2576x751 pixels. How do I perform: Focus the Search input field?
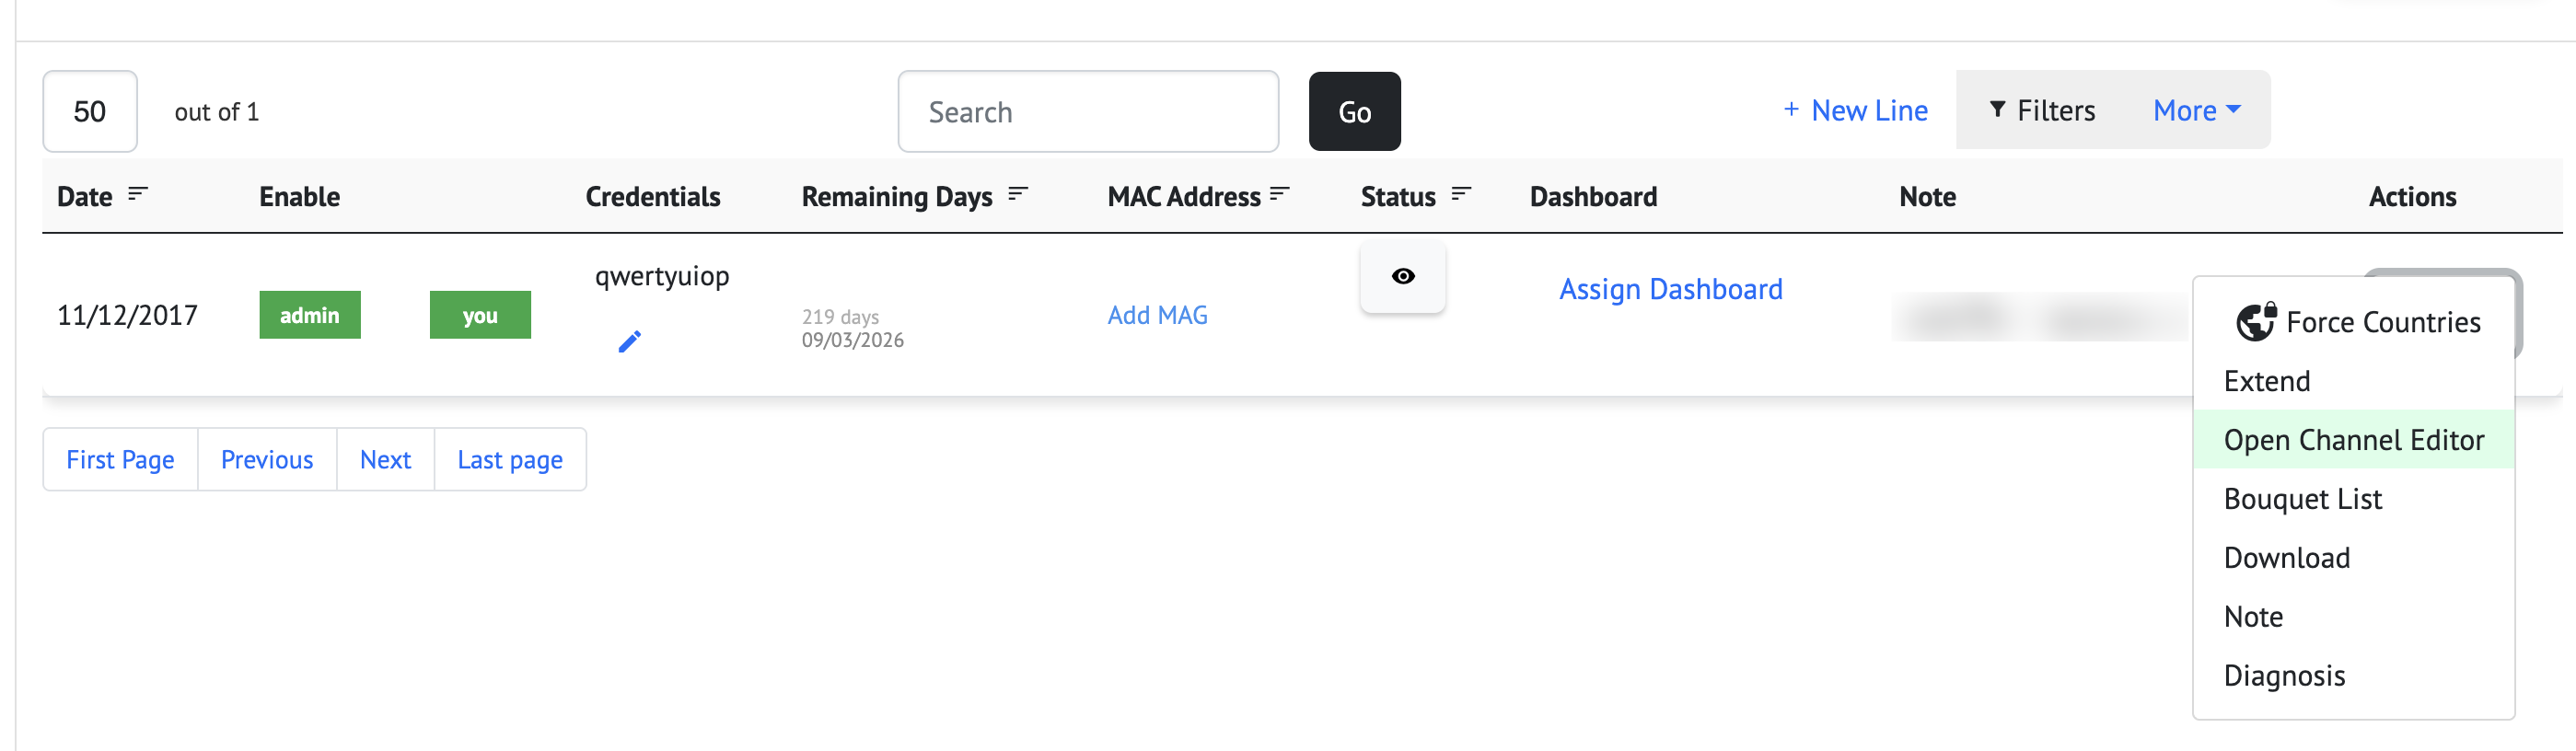(x=1087, y=112)
